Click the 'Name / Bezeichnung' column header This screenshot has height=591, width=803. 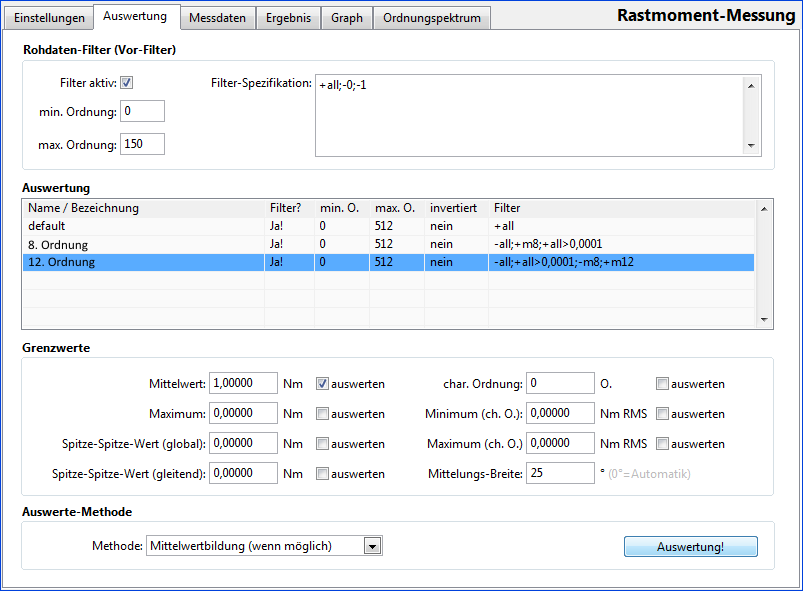click(x=143, y=208)
